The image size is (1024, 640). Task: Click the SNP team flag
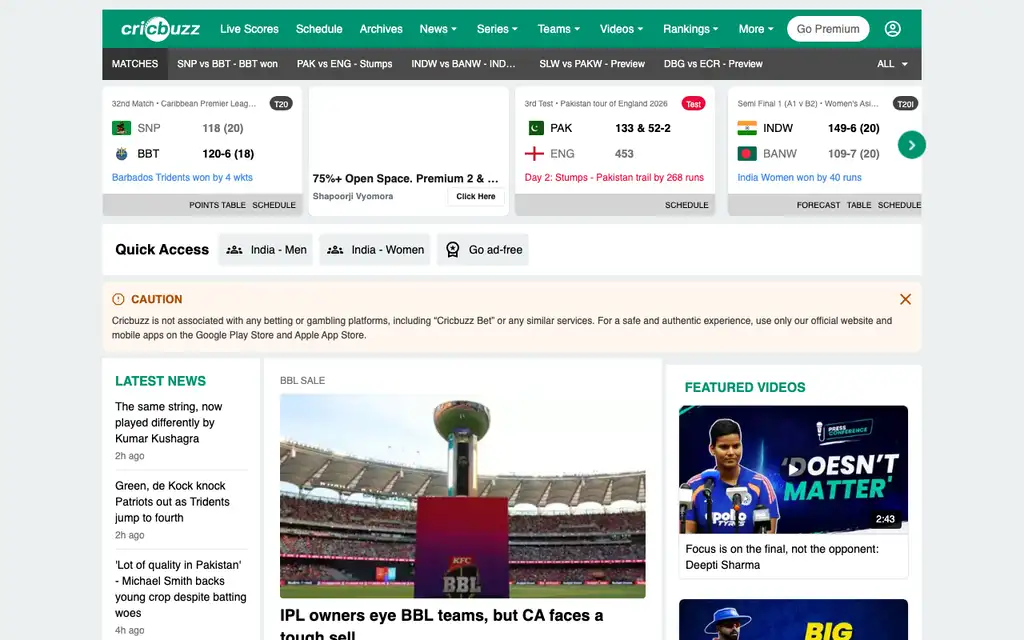click(121, 128)
